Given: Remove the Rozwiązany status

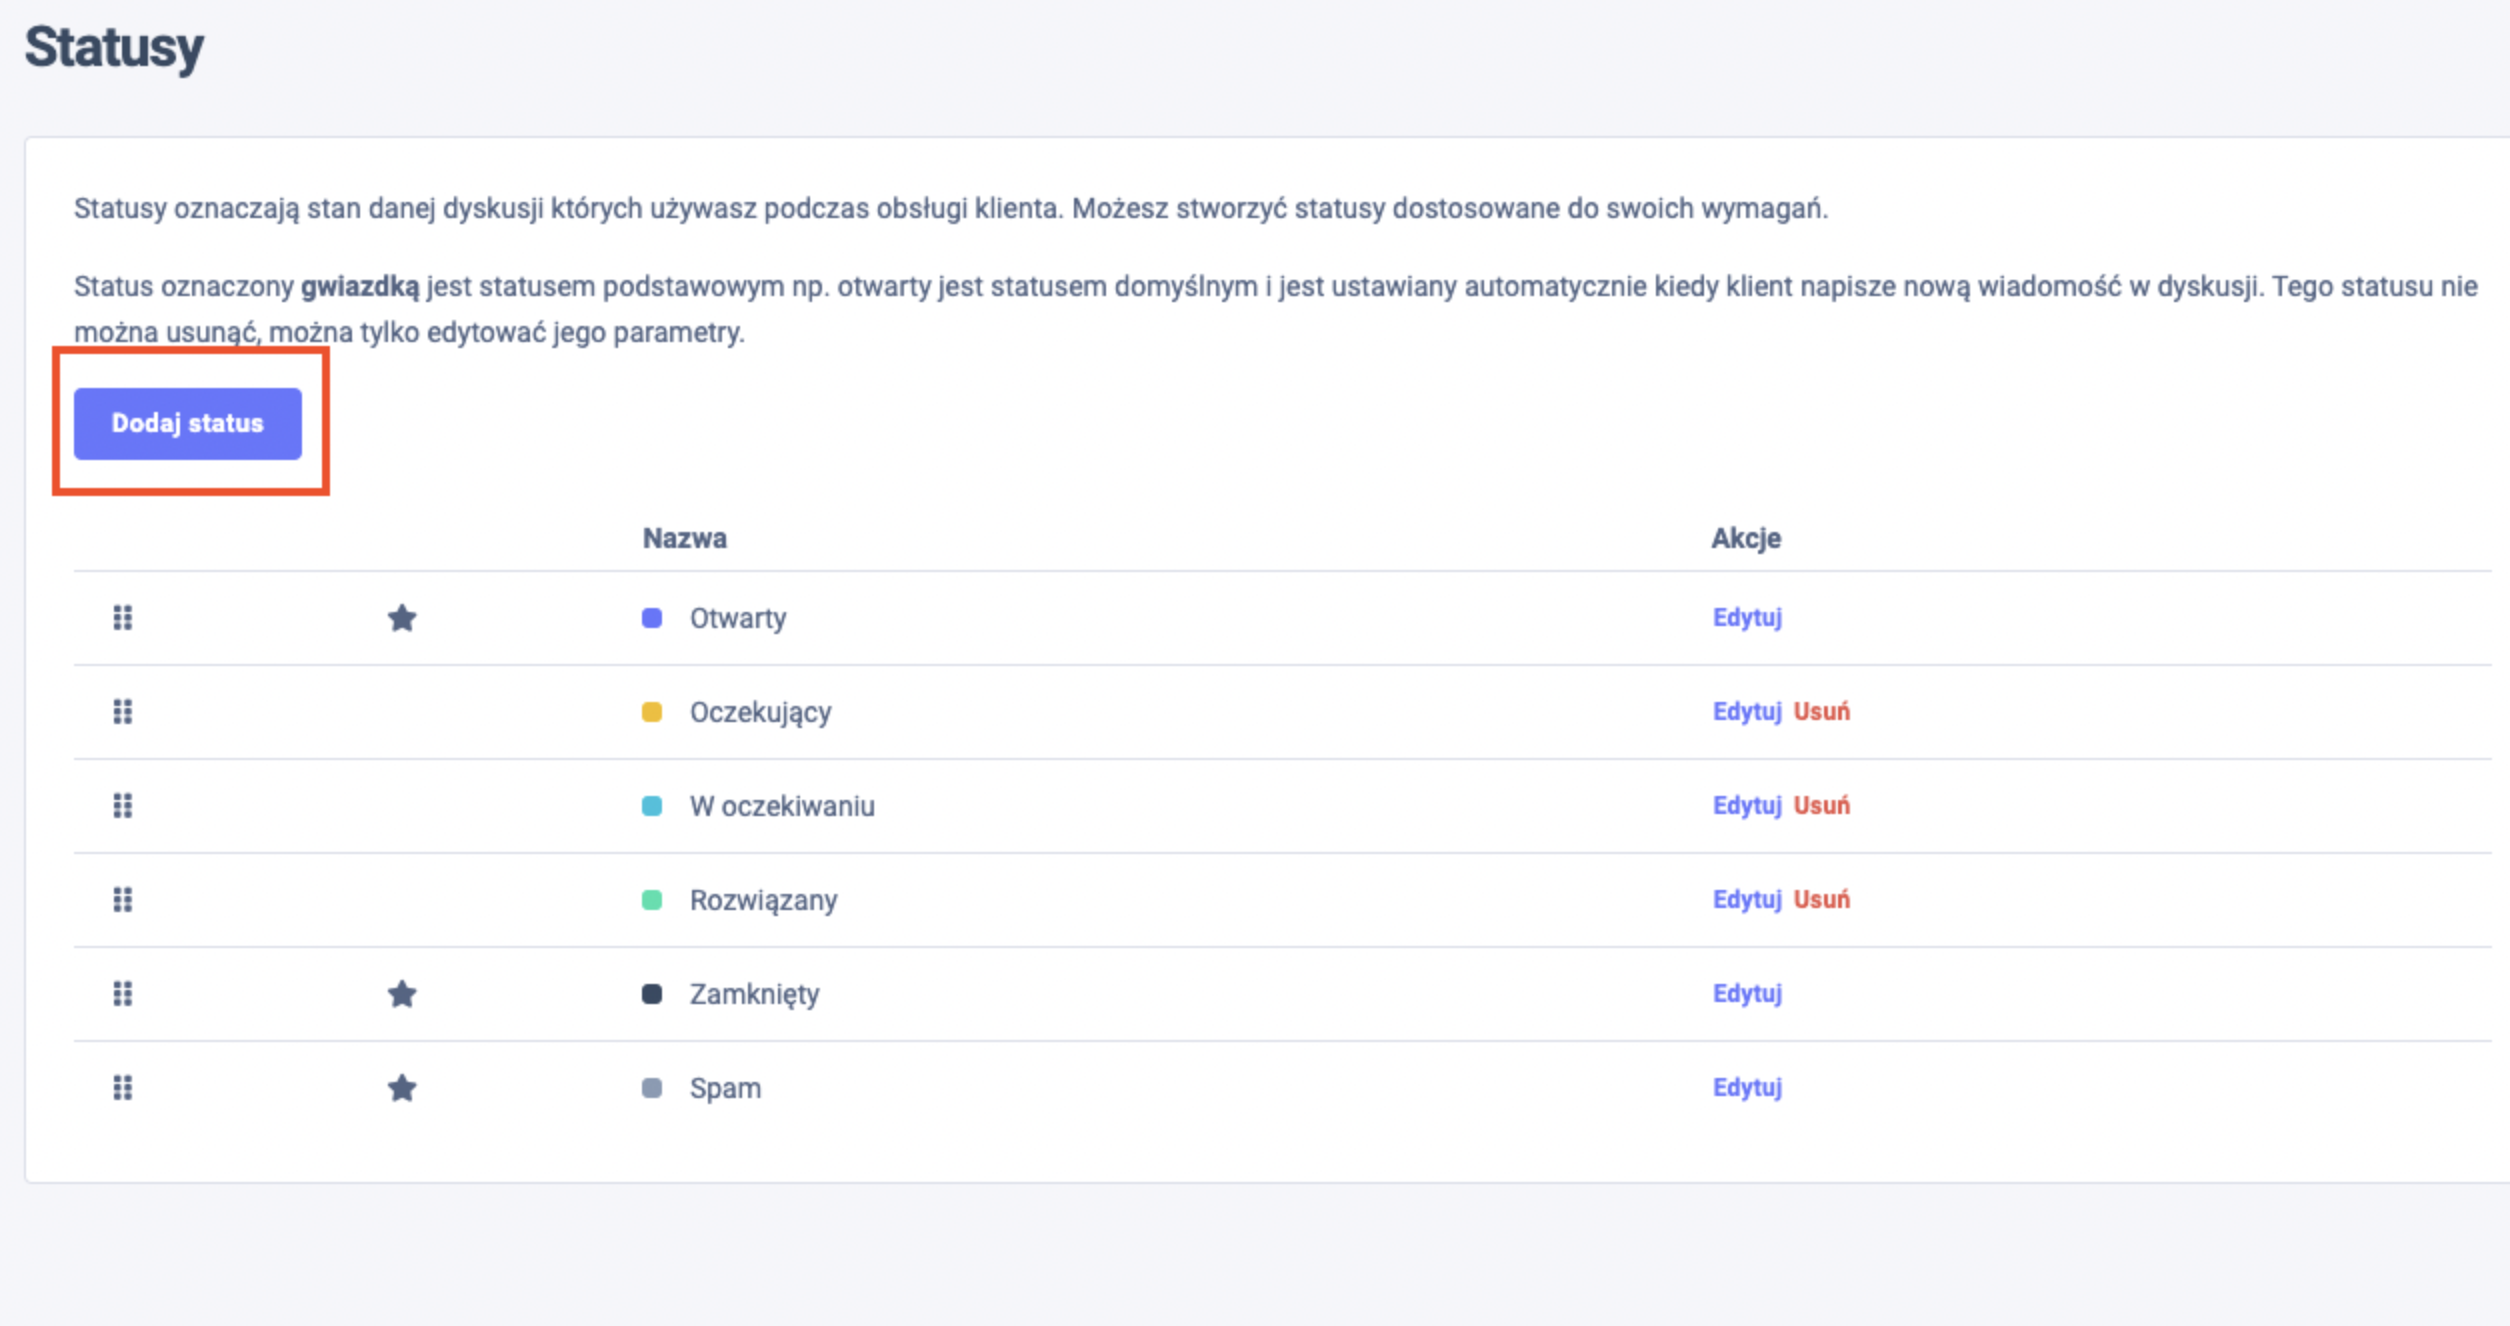Looking at the screenshot, I should pos(1821,900).
